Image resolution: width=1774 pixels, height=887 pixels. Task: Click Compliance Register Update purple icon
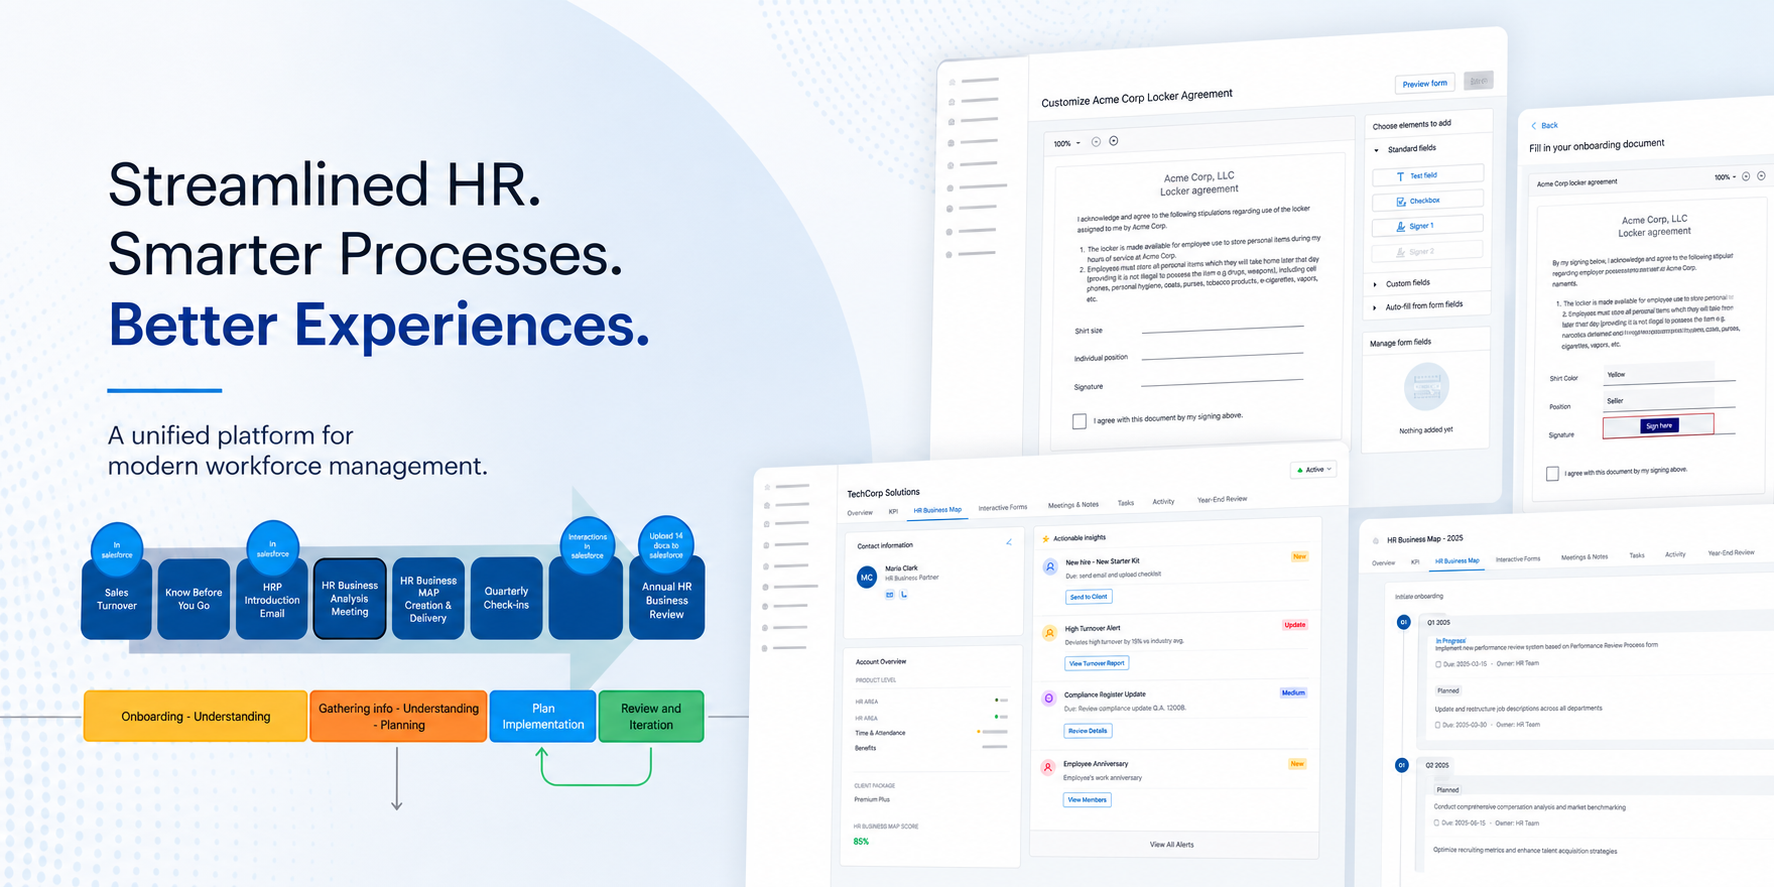[1048, 698]
